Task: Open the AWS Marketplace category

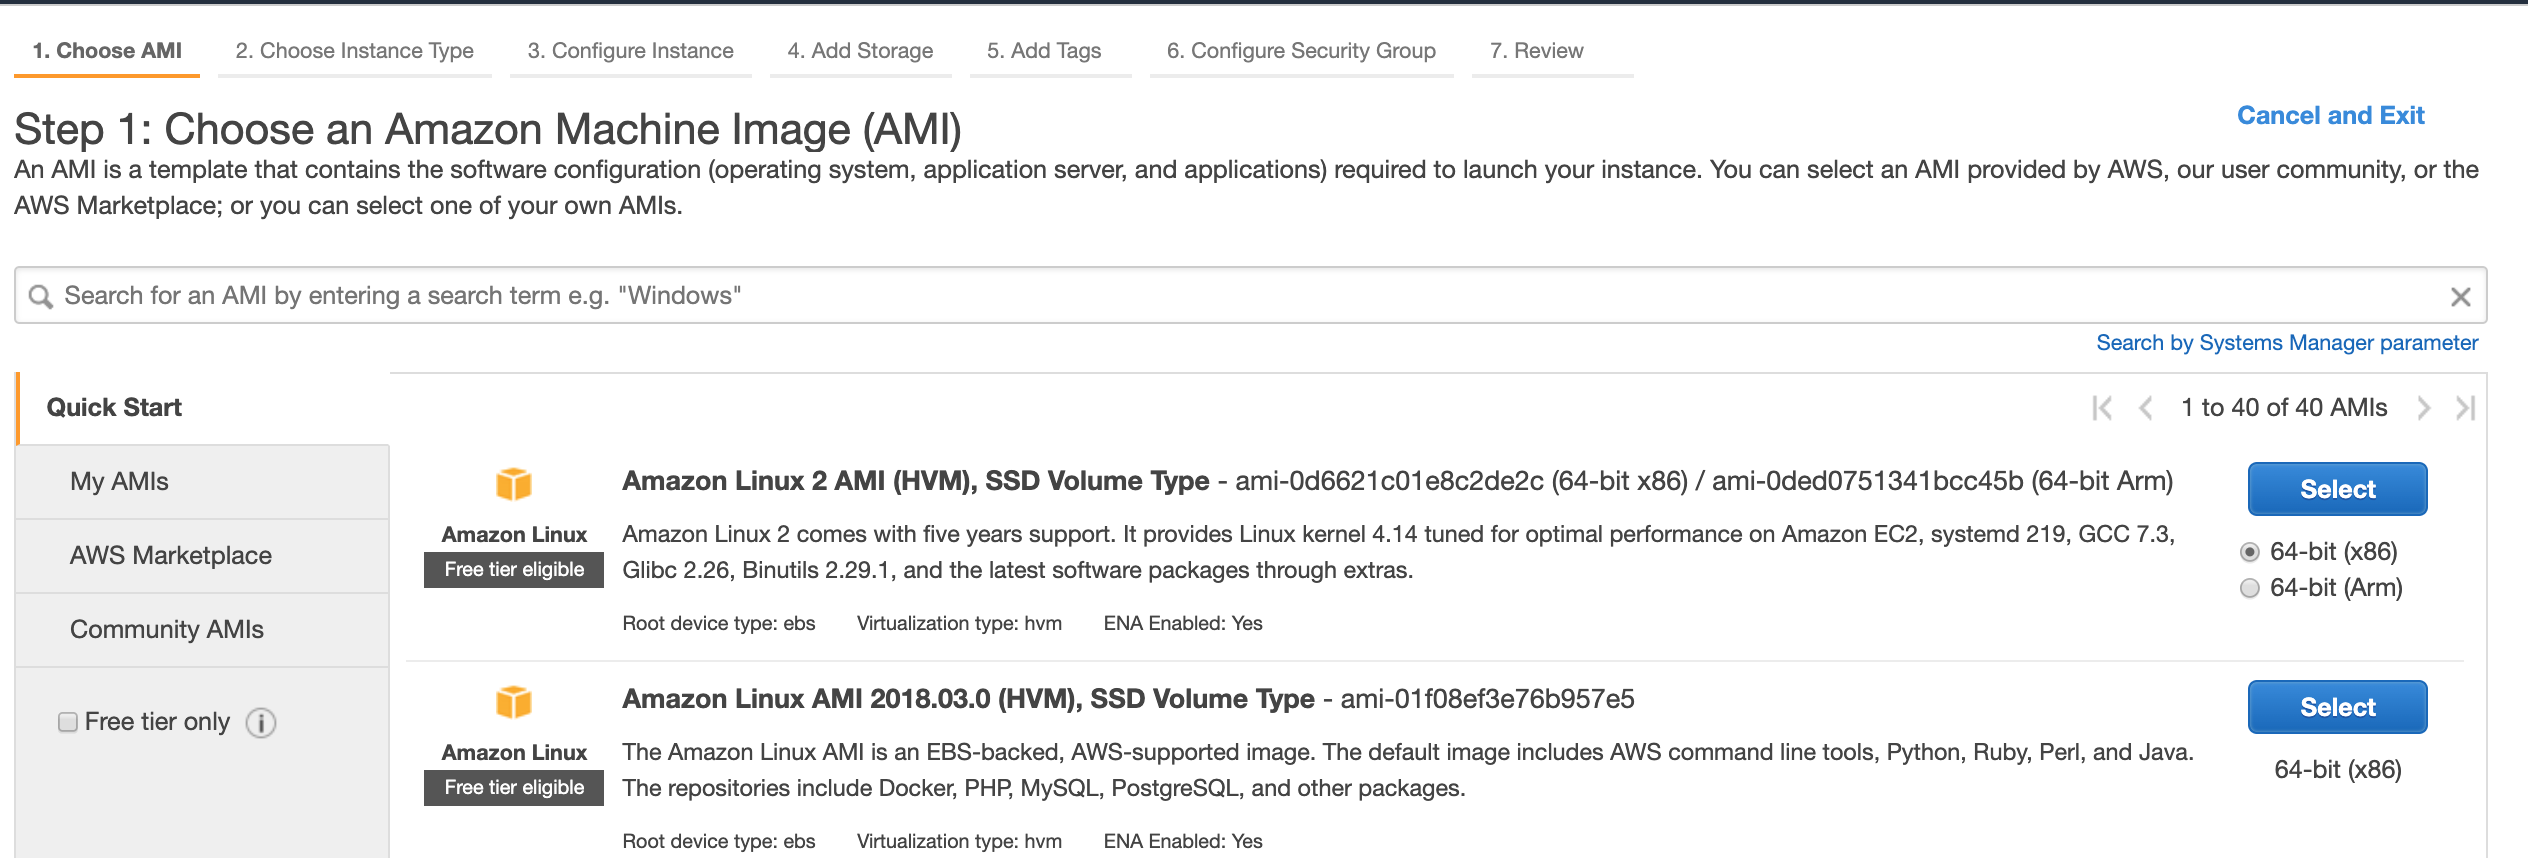Action: point(203,556)
